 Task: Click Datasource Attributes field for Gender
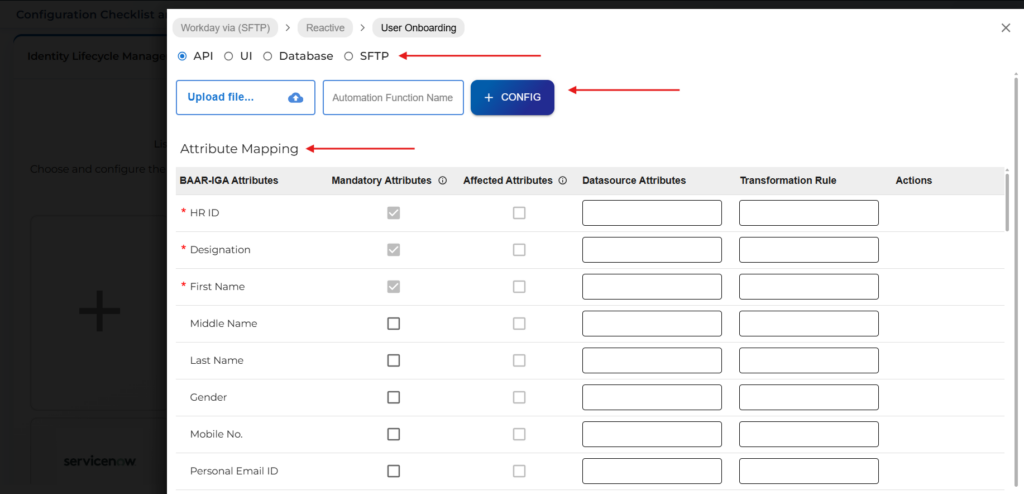point(652,397)
